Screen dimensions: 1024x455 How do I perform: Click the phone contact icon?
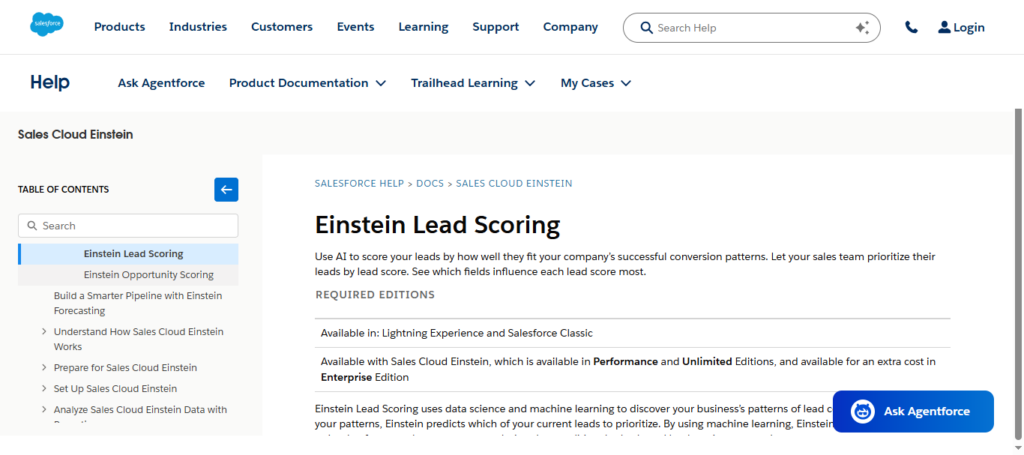coord(911,27)
